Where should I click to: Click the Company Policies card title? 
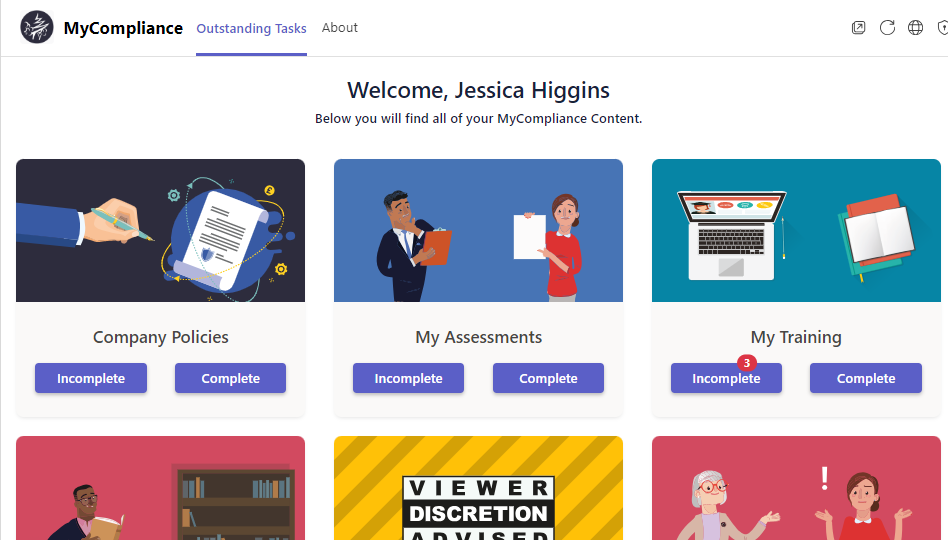[161, 337]
